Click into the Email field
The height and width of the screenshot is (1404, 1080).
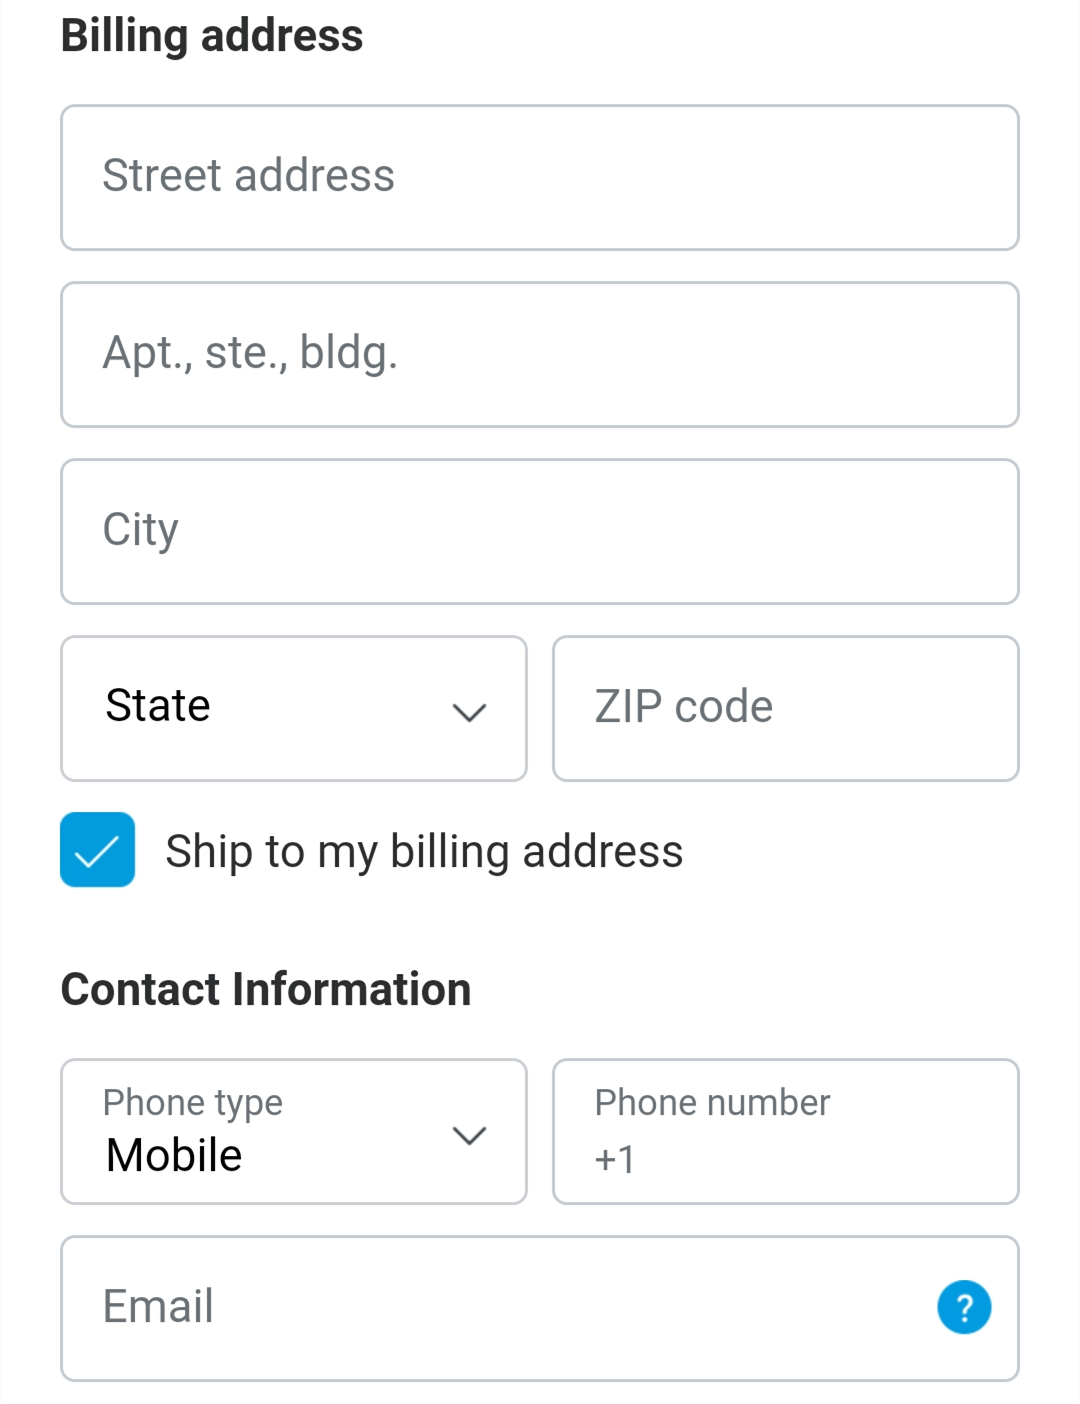pos(540,1308)
